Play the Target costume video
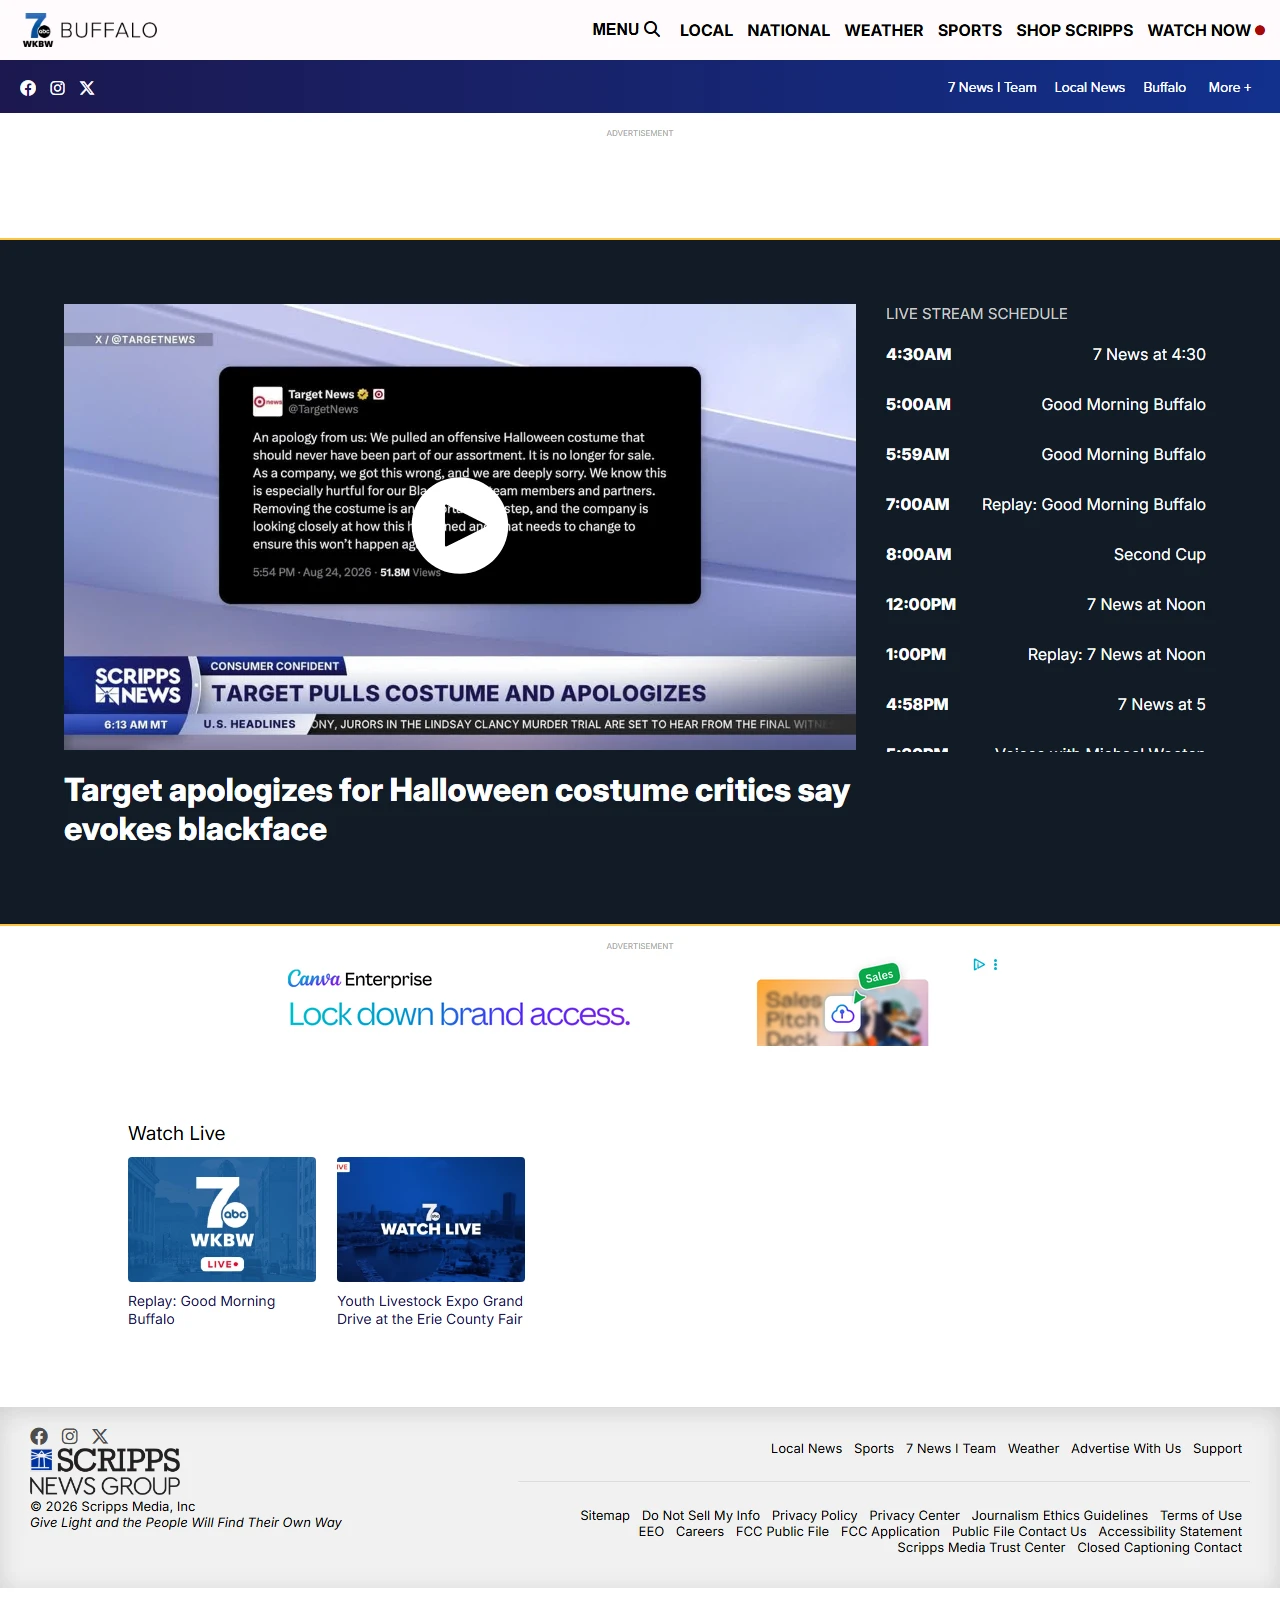This screenshot has height=1600, width=1280. (460, 526)
